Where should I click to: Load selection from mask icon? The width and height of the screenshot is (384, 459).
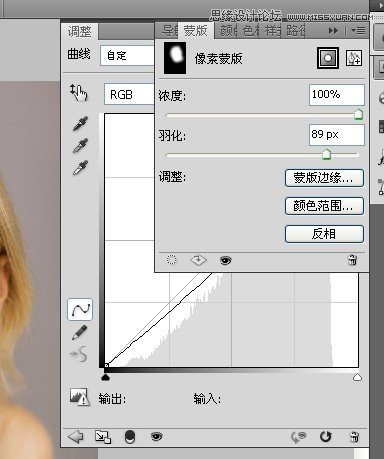pos(171,260)
